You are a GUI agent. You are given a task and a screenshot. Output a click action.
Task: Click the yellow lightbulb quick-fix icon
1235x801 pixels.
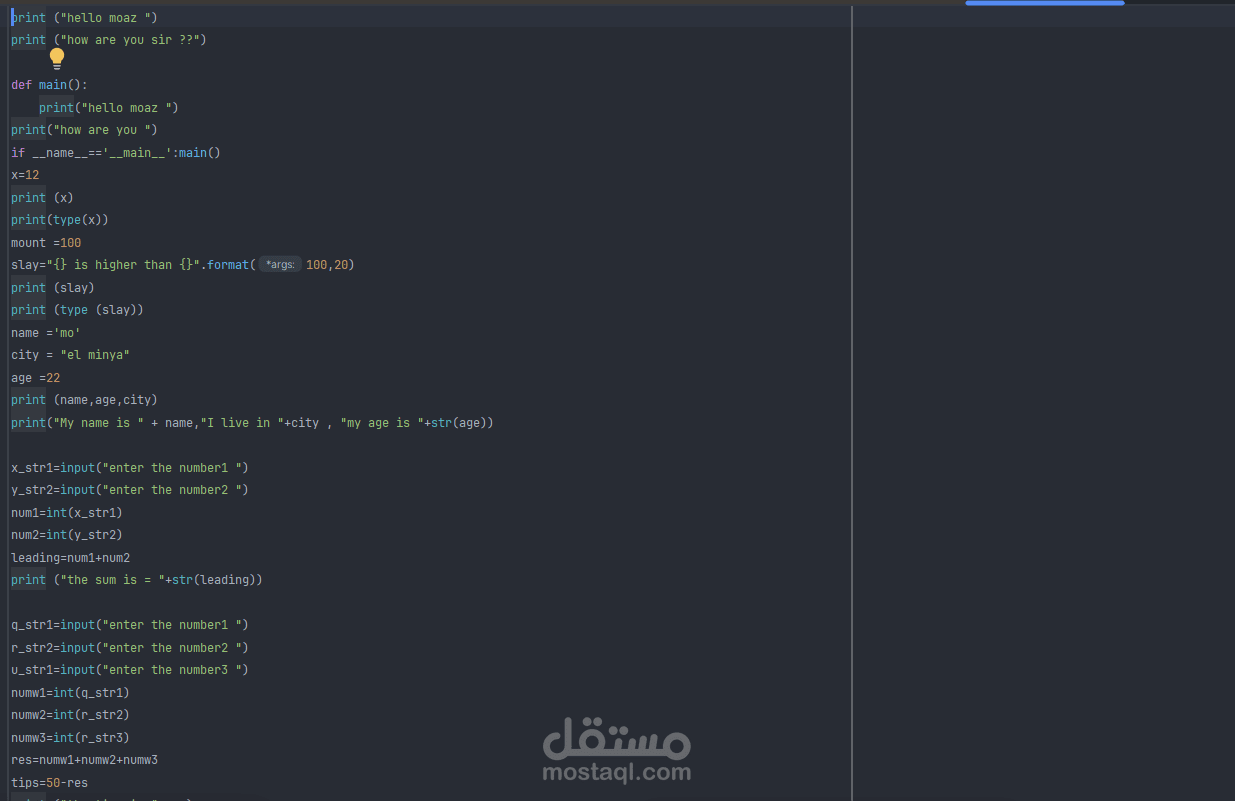click(x=57, y=58)
